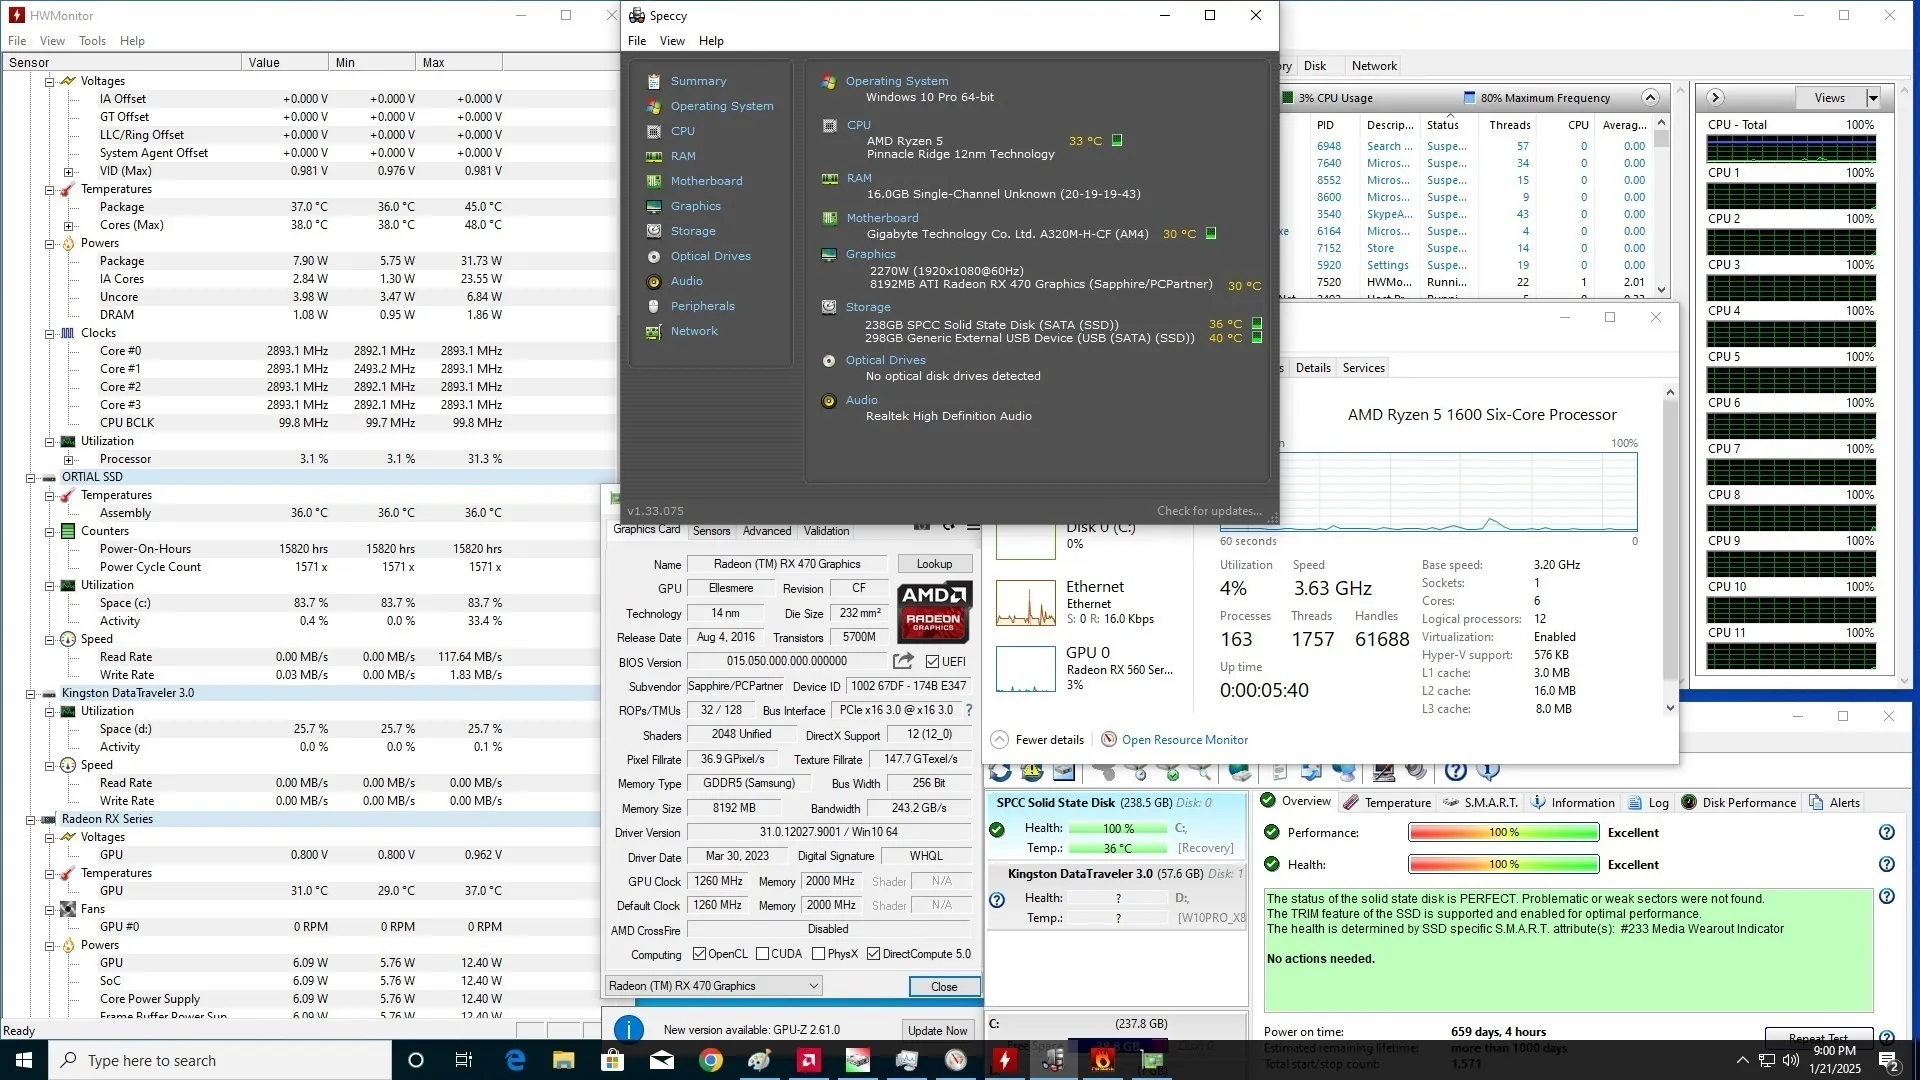
Task: Toggle the CUDA checkbox in GPU-Z
Action: 762,954
